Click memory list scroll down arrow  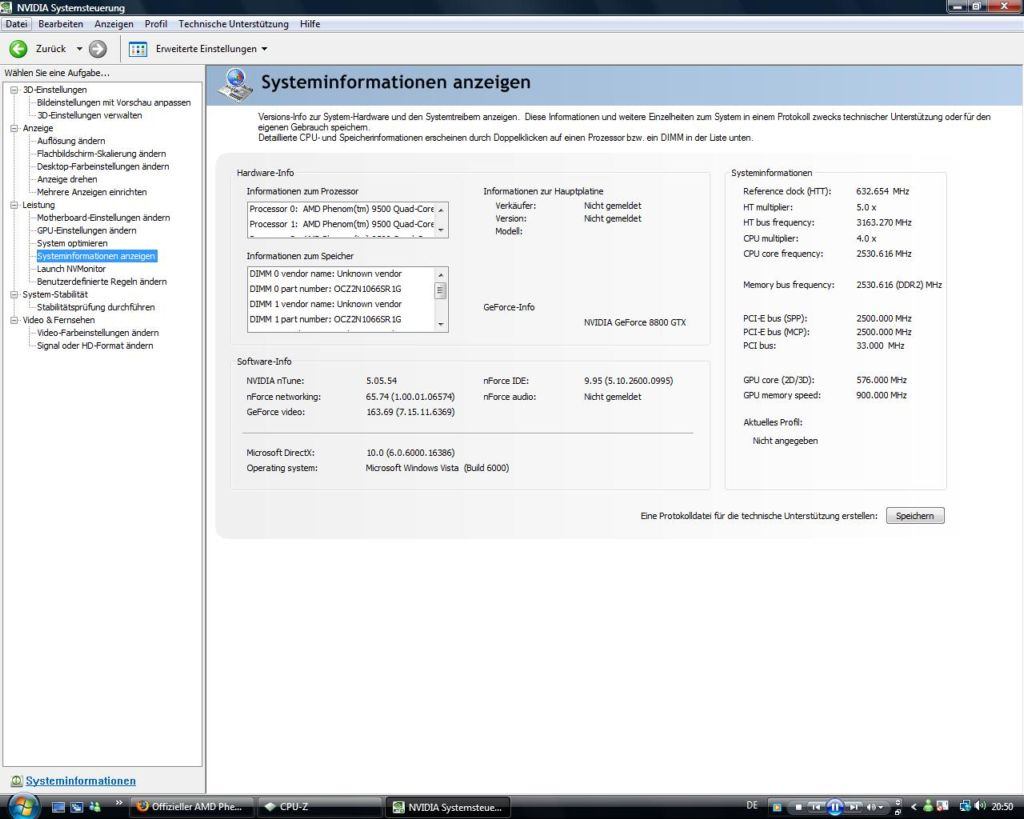click(441, 325)
